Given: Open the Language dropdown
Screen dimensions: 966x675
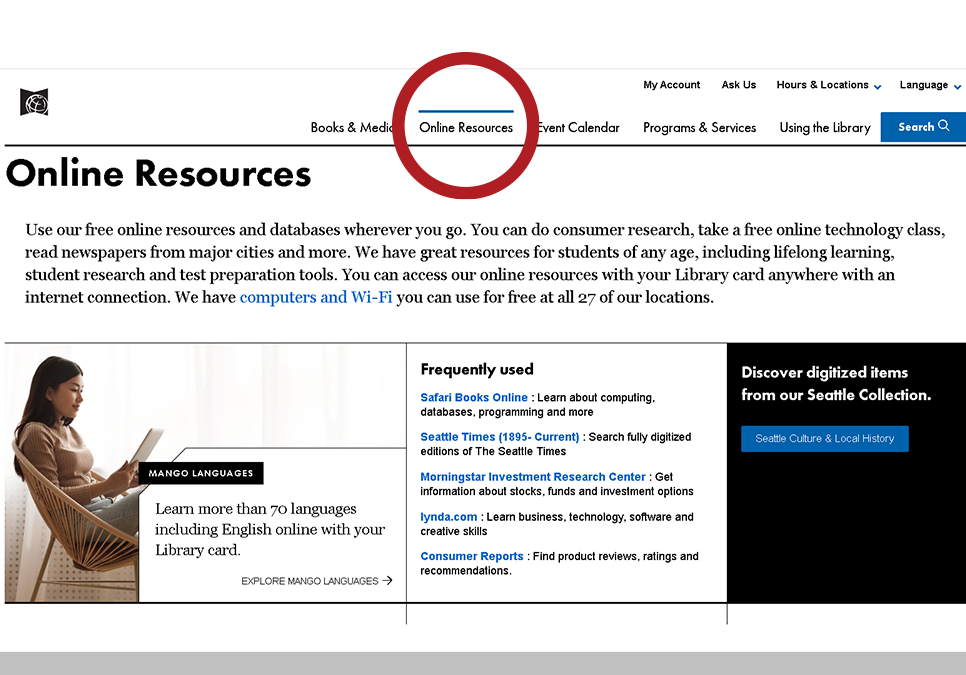Looking at the screenshot, I should (925, 85).
